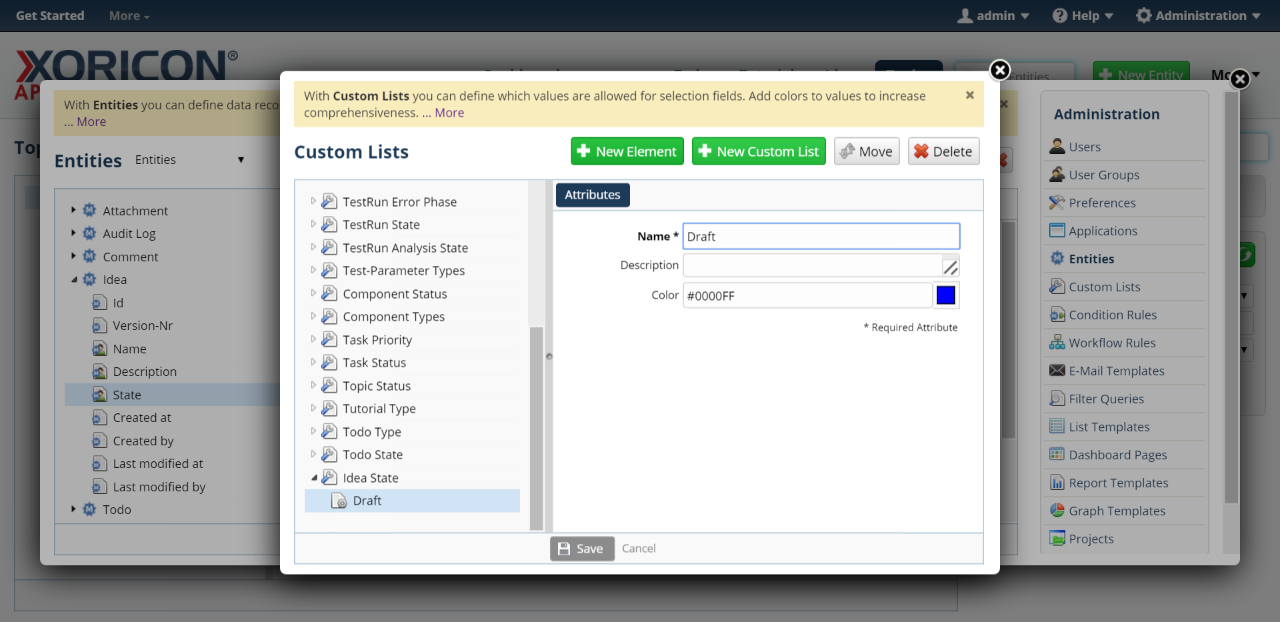Dismiss the Custom Lists info banner

pyautogui.click(x=969, y=95)
